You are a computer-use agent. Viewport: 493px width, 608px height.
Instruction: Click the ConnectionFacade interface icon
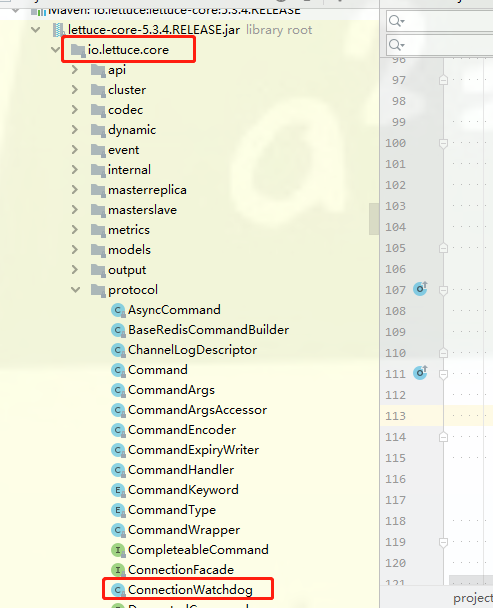coord(118,570)
